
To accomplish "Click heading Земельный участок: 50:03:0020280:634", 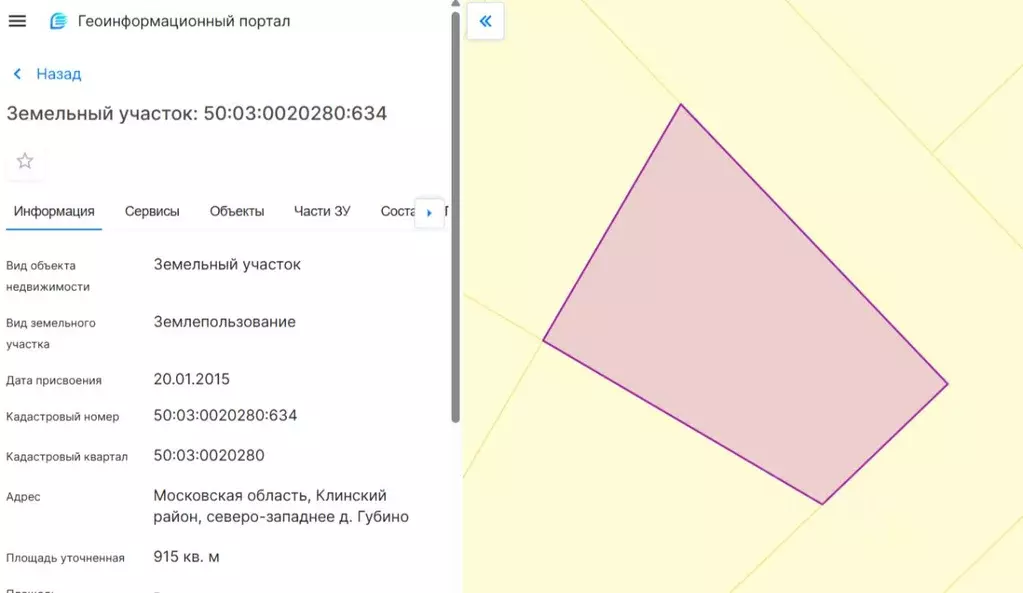I will (x=196, y=113).
